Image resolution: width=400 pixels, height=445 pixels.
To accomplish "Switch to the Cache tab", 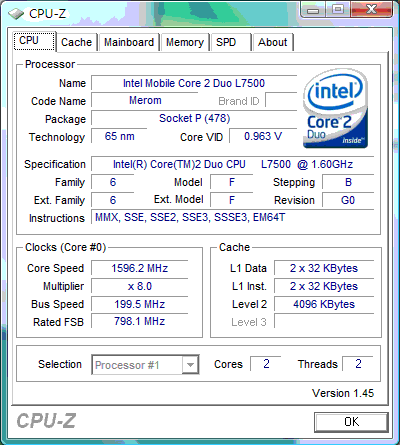I will [x=77, y=42].
